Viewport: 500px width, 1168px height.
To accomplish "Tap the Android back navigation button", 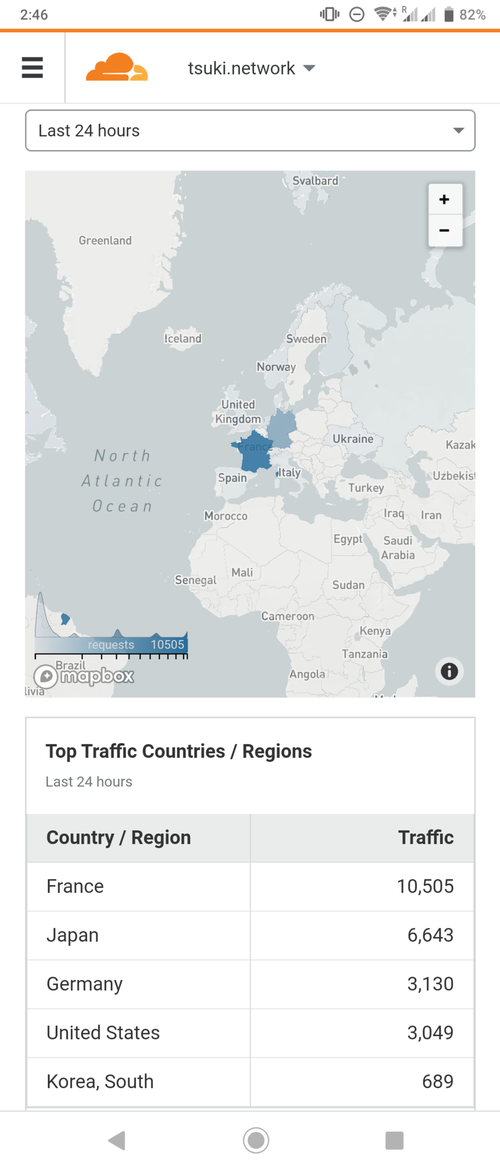I will point(116,1140).
